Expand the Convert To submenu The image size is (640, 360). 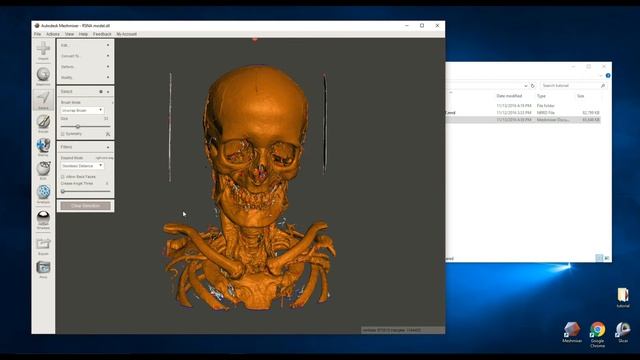[x=85, y=56]
